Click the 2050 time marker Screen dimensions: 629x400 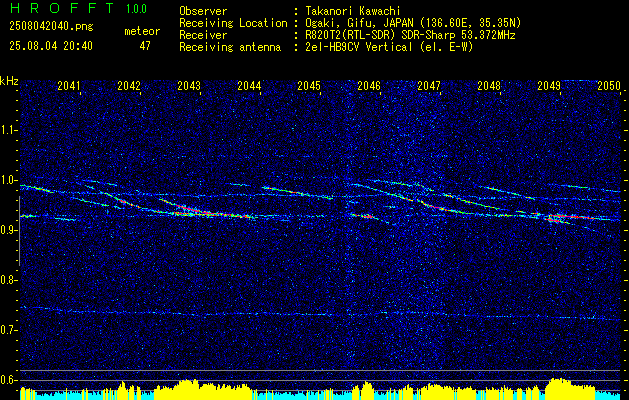[609, 86]
